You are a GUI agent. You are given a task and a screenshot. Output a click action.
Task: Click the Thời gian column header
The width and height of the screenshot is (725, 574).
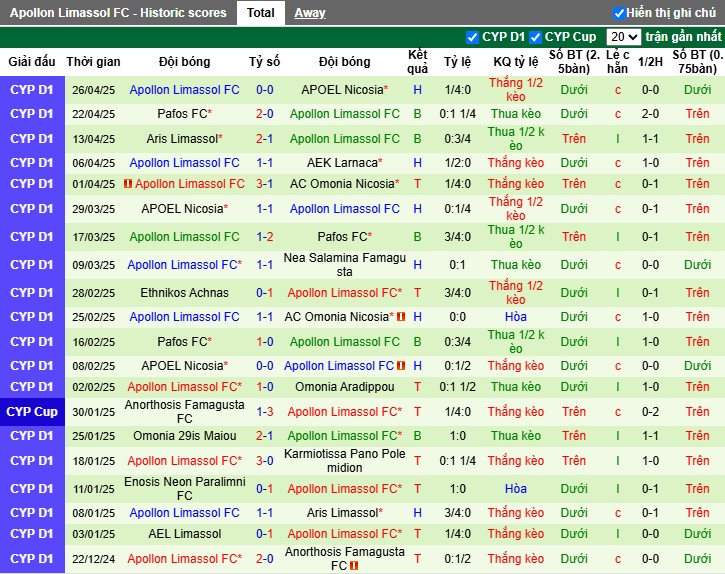(93, 62)
